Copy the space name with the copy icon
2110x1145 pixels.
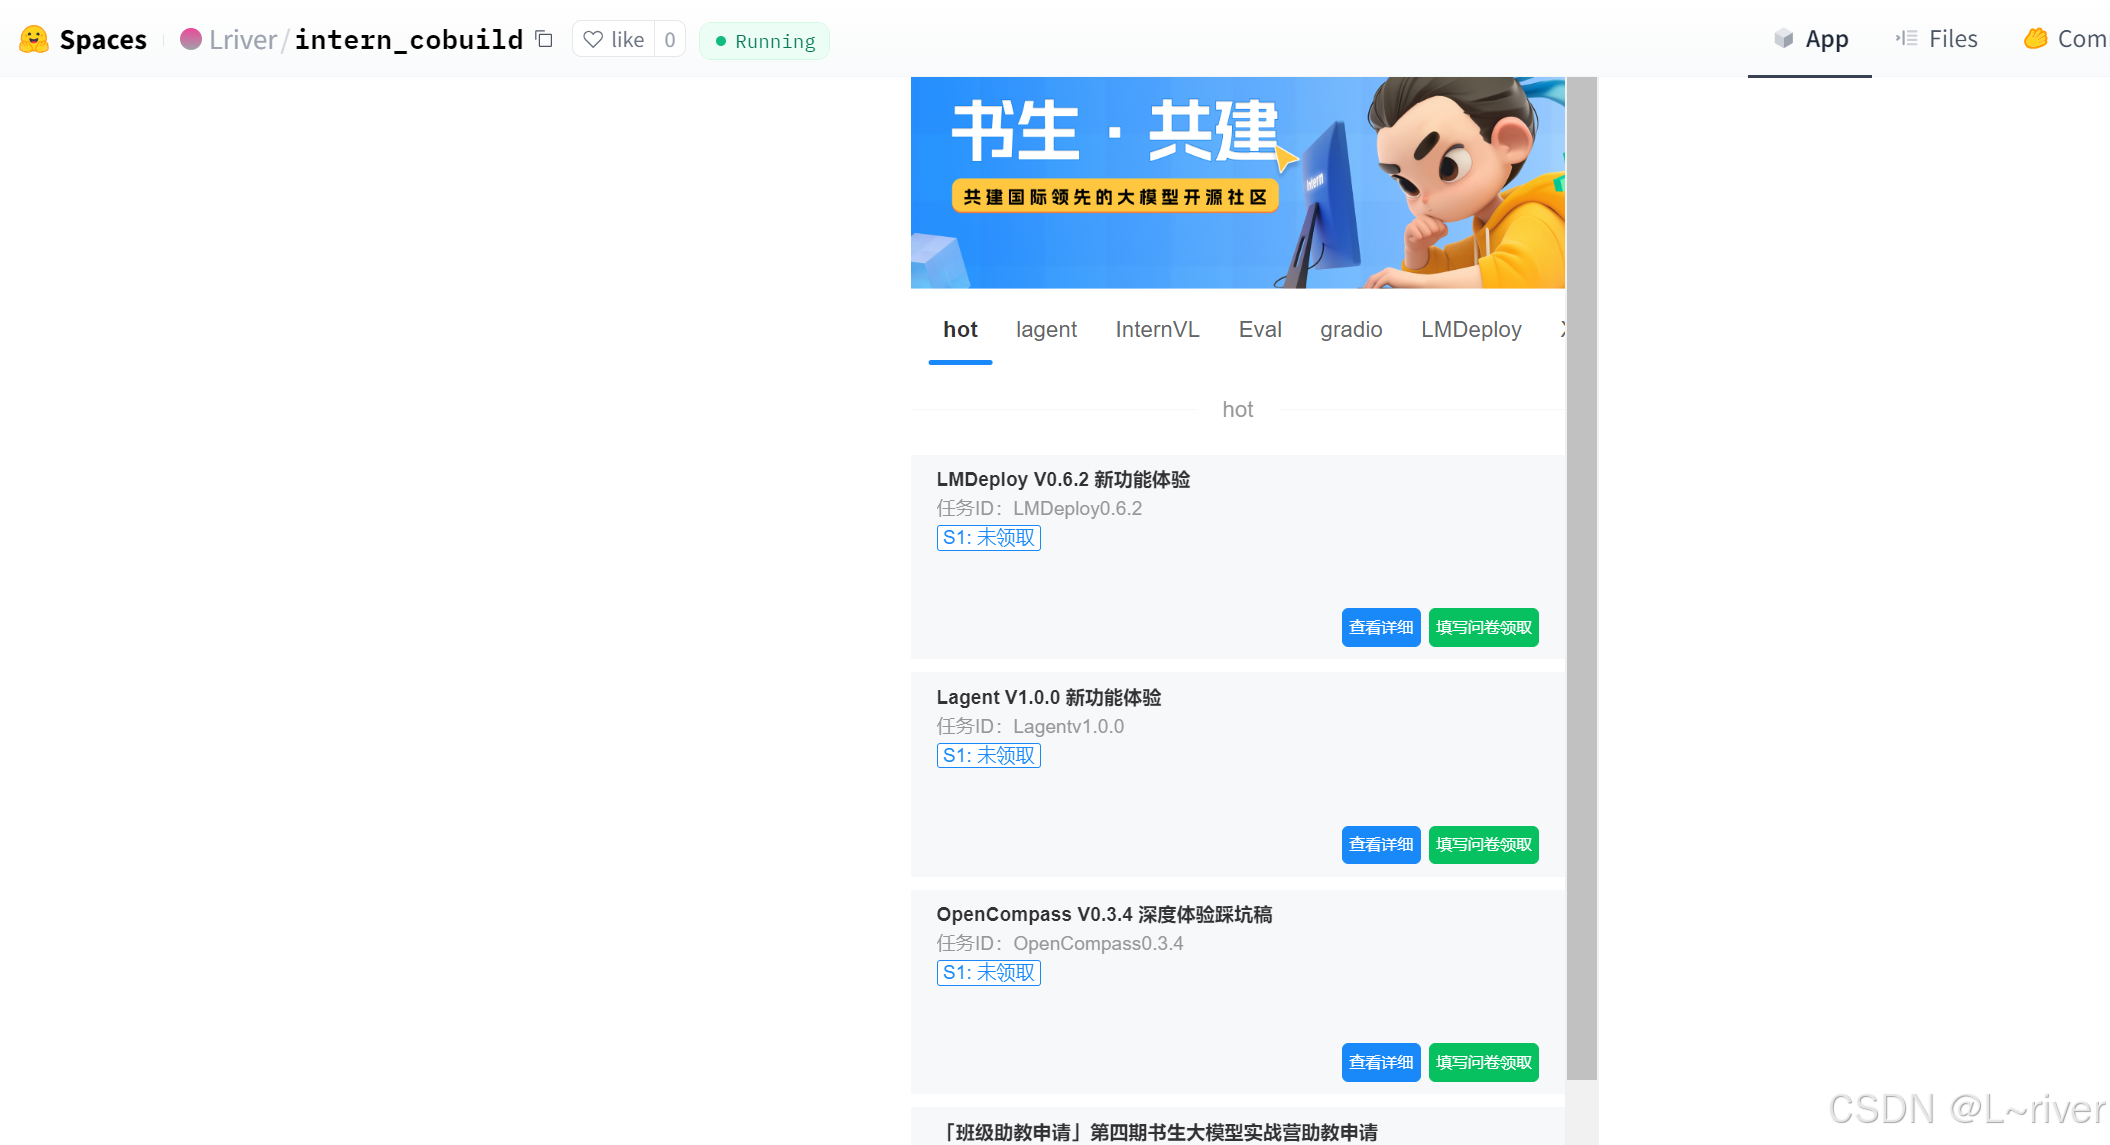(x=544, y=39)
